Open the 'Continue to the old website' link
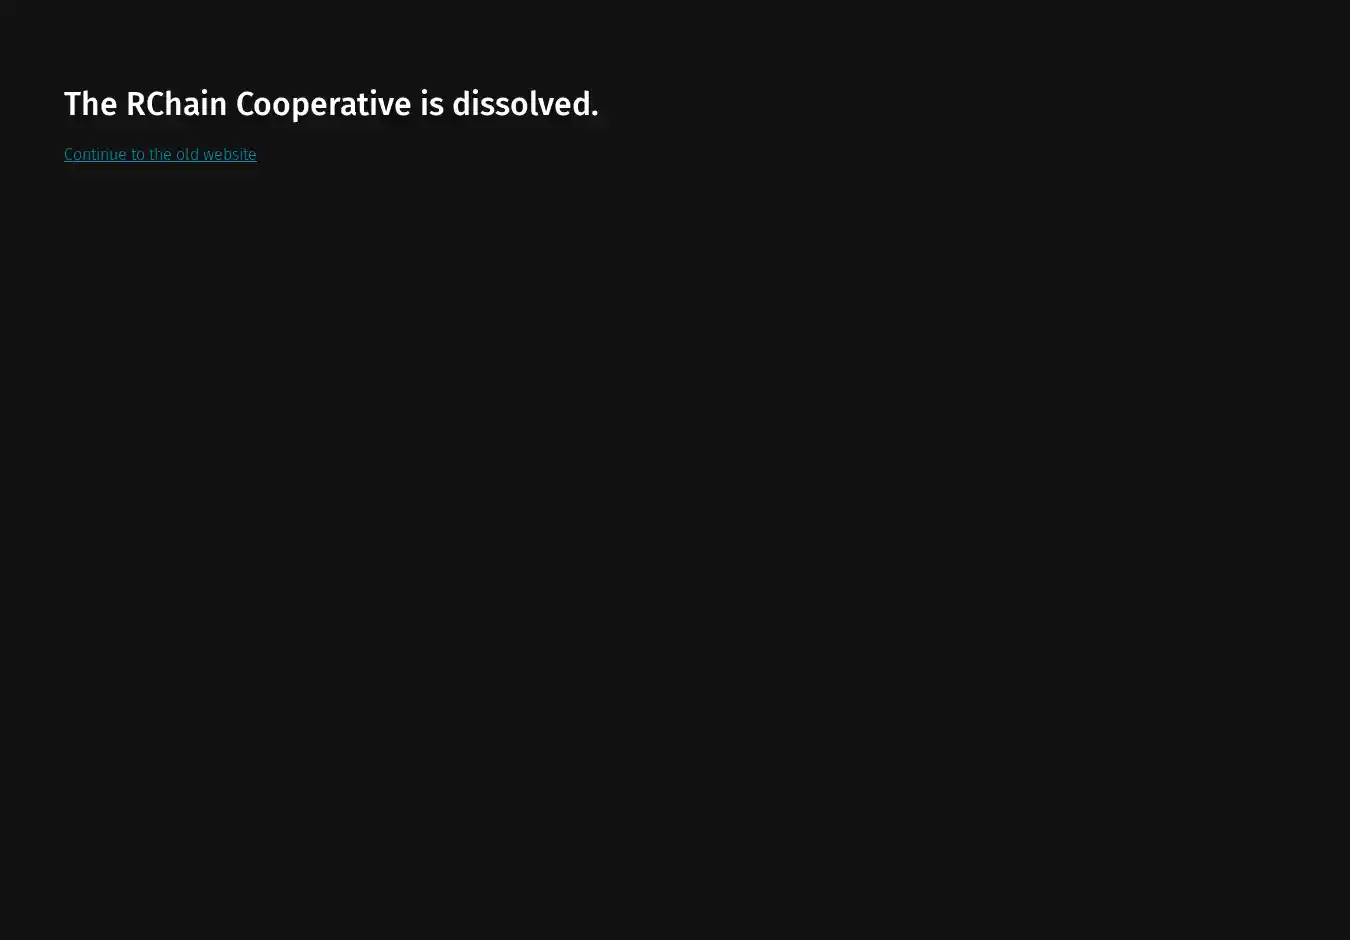The image size is (1350, 940). (x=160, y=154)
